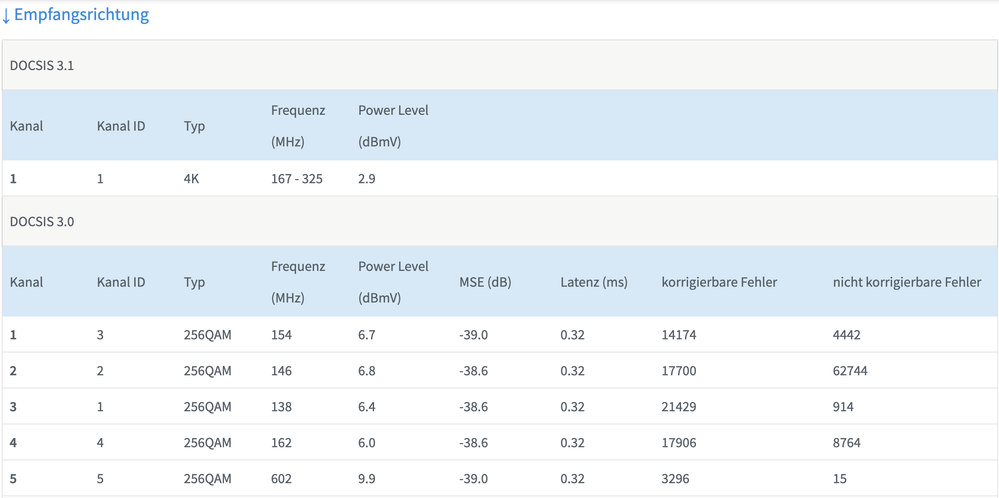Select the 62744 uncorrectable errors value
Image resolution: width=999 pixels, height=498 pixels.
click(850, 371)
